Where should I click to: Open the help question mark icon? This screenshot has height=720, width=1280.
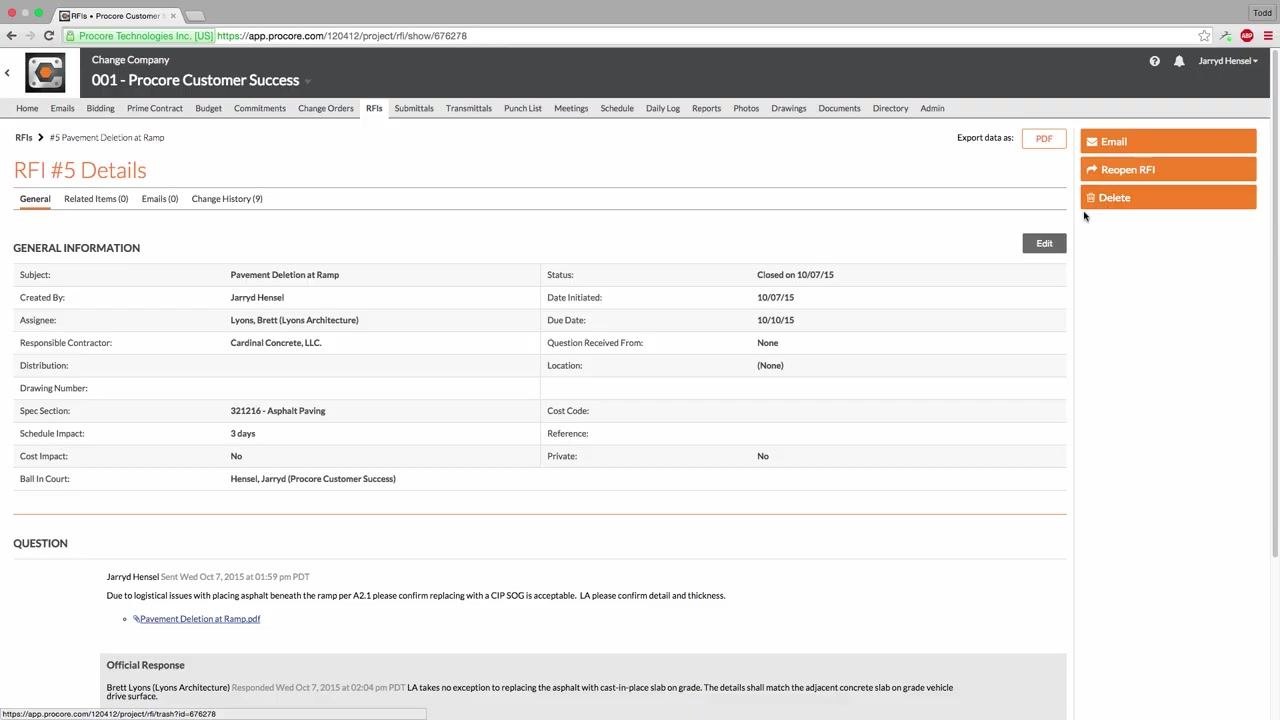point(1155,61)
